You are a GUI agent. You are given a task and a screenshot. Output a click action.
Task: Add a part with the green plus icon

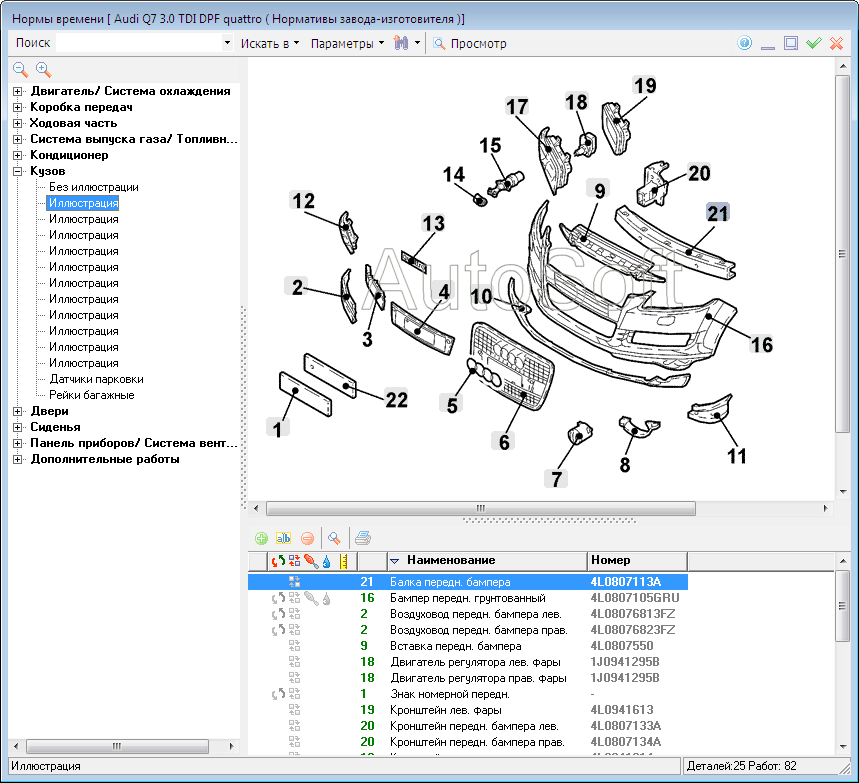261,539
